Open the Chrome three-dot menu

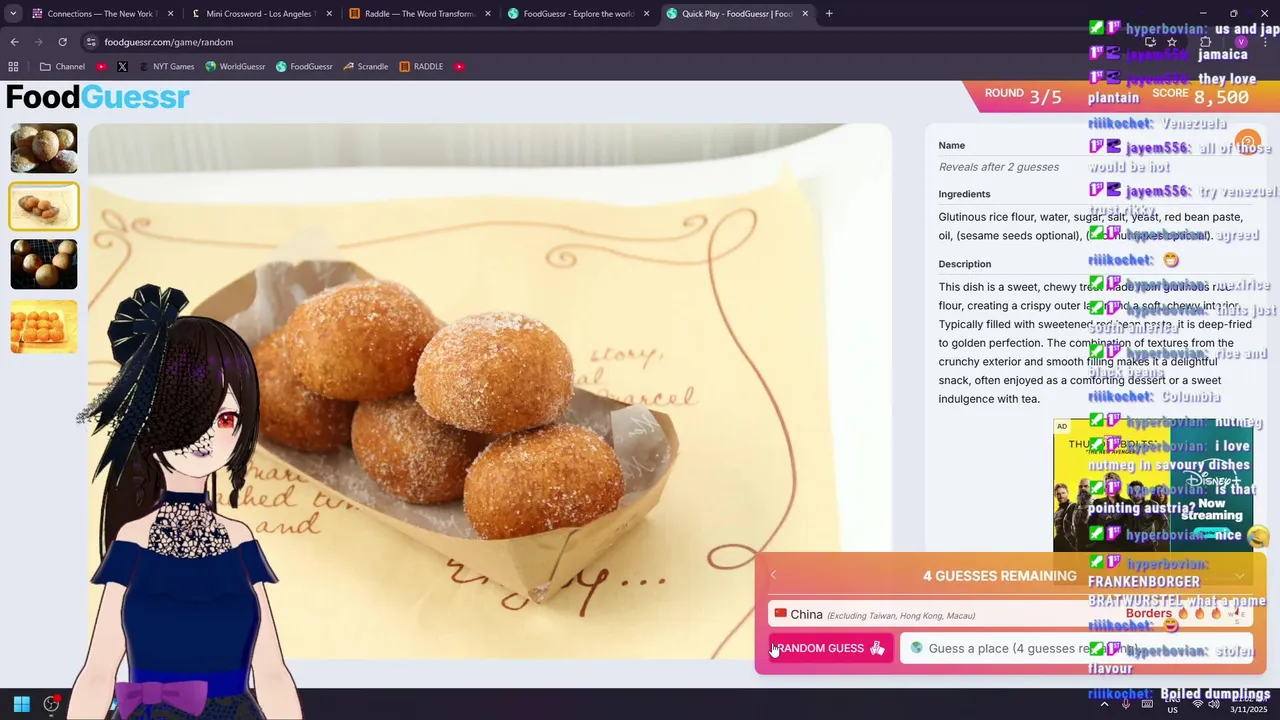click(x=1263, y=42)
